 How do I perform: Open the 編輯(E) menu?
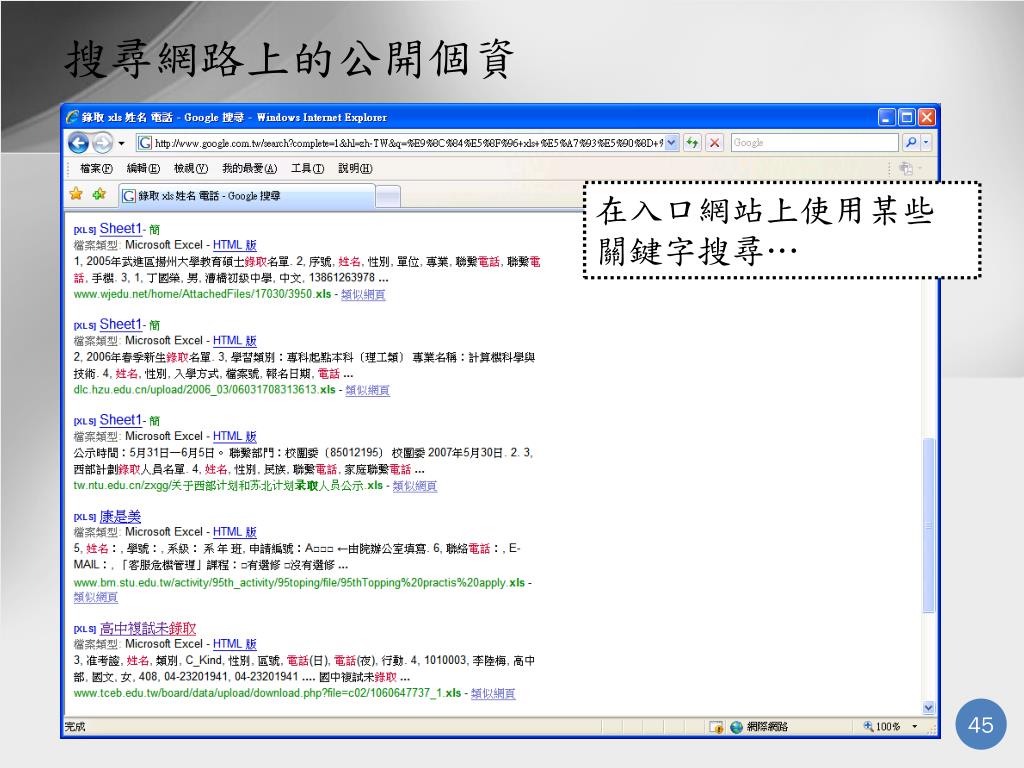[x=143, y=168]
